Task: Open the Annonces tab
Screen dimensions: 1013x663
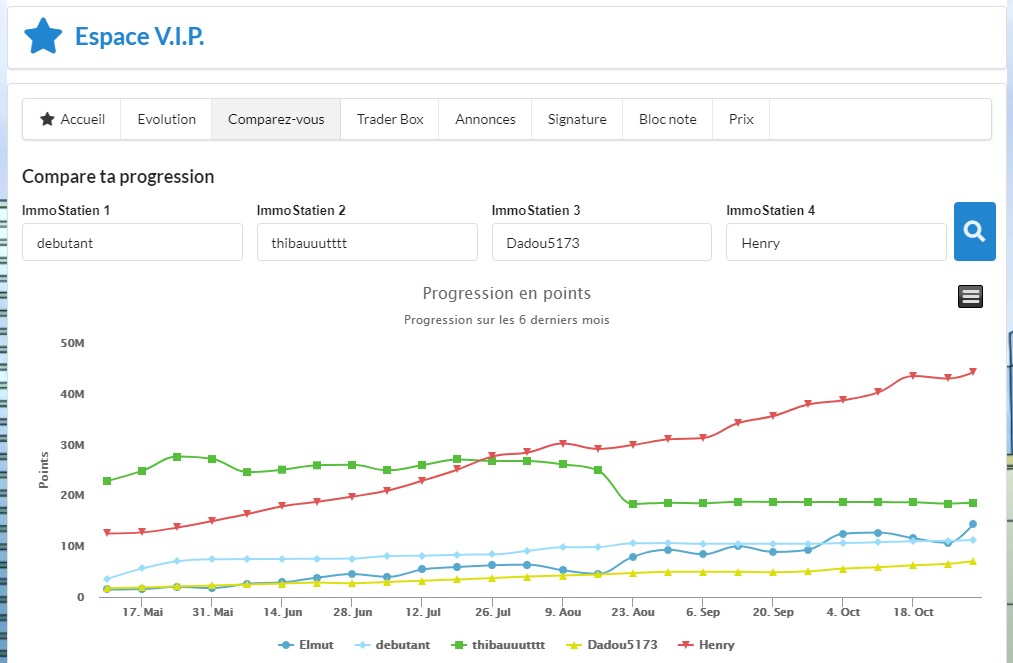Action: (485, 119)
